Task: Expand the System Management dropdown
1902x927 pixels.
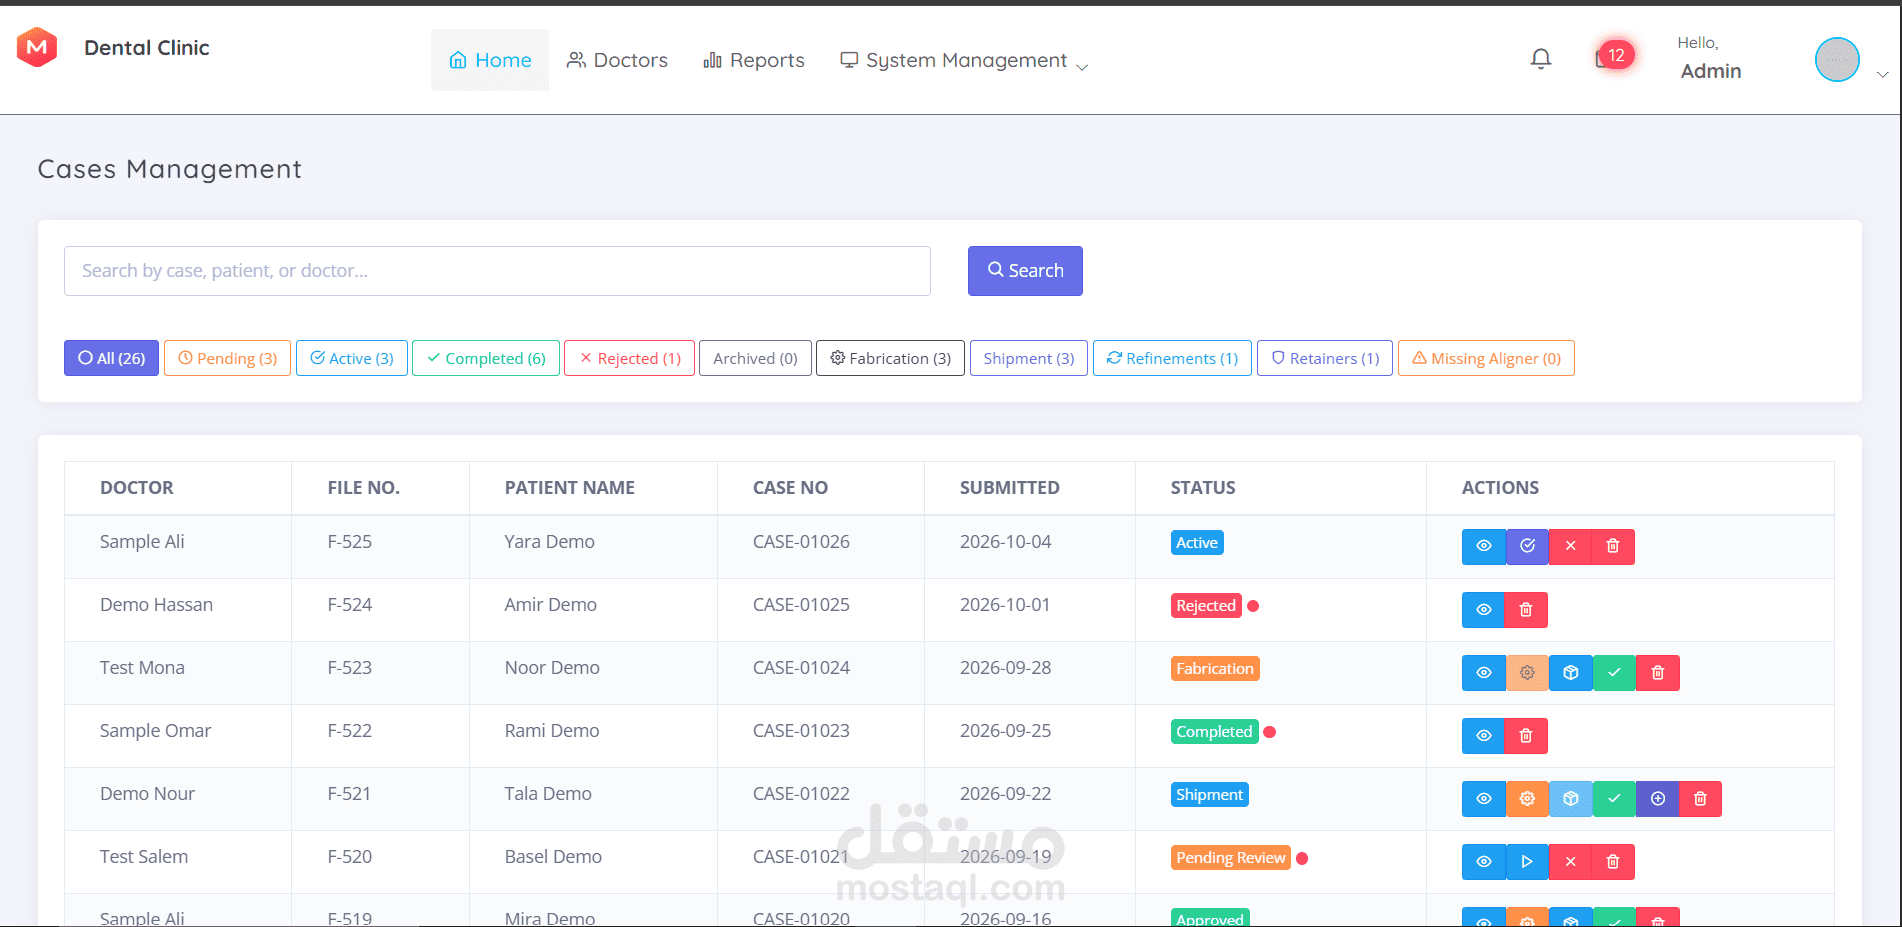Action: pyautogui.click(x=964, y=60)
